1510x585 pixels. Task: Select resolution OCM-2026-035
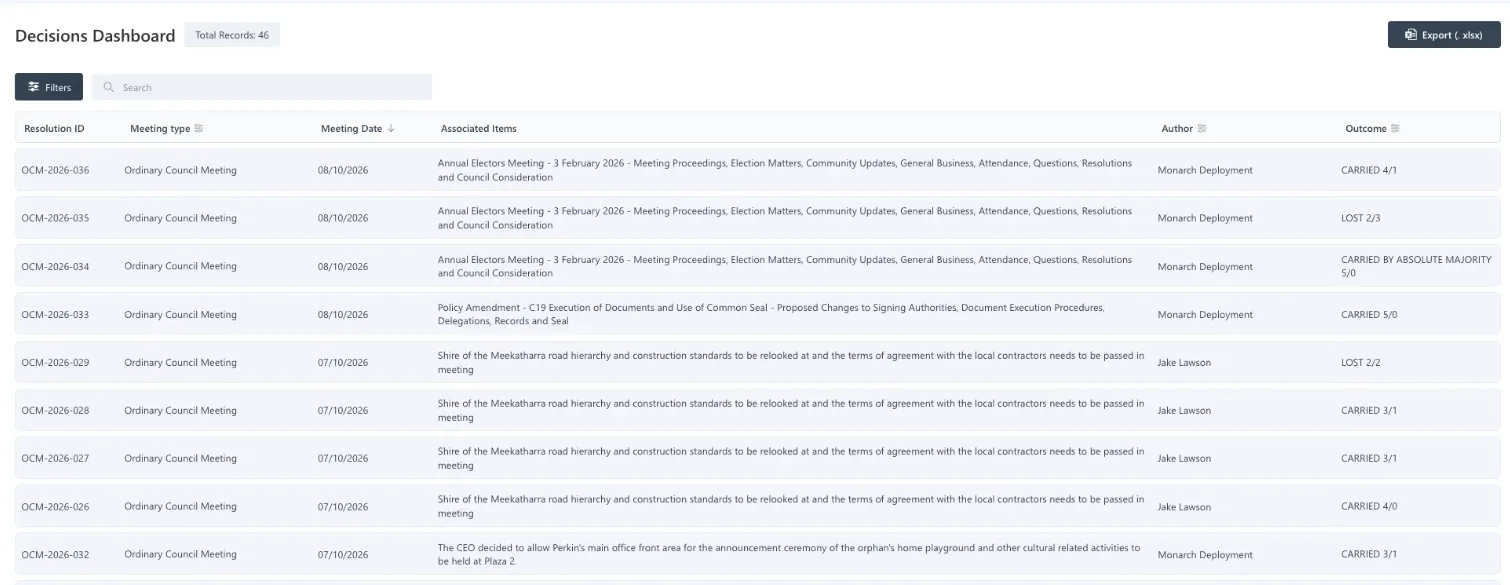55,218
